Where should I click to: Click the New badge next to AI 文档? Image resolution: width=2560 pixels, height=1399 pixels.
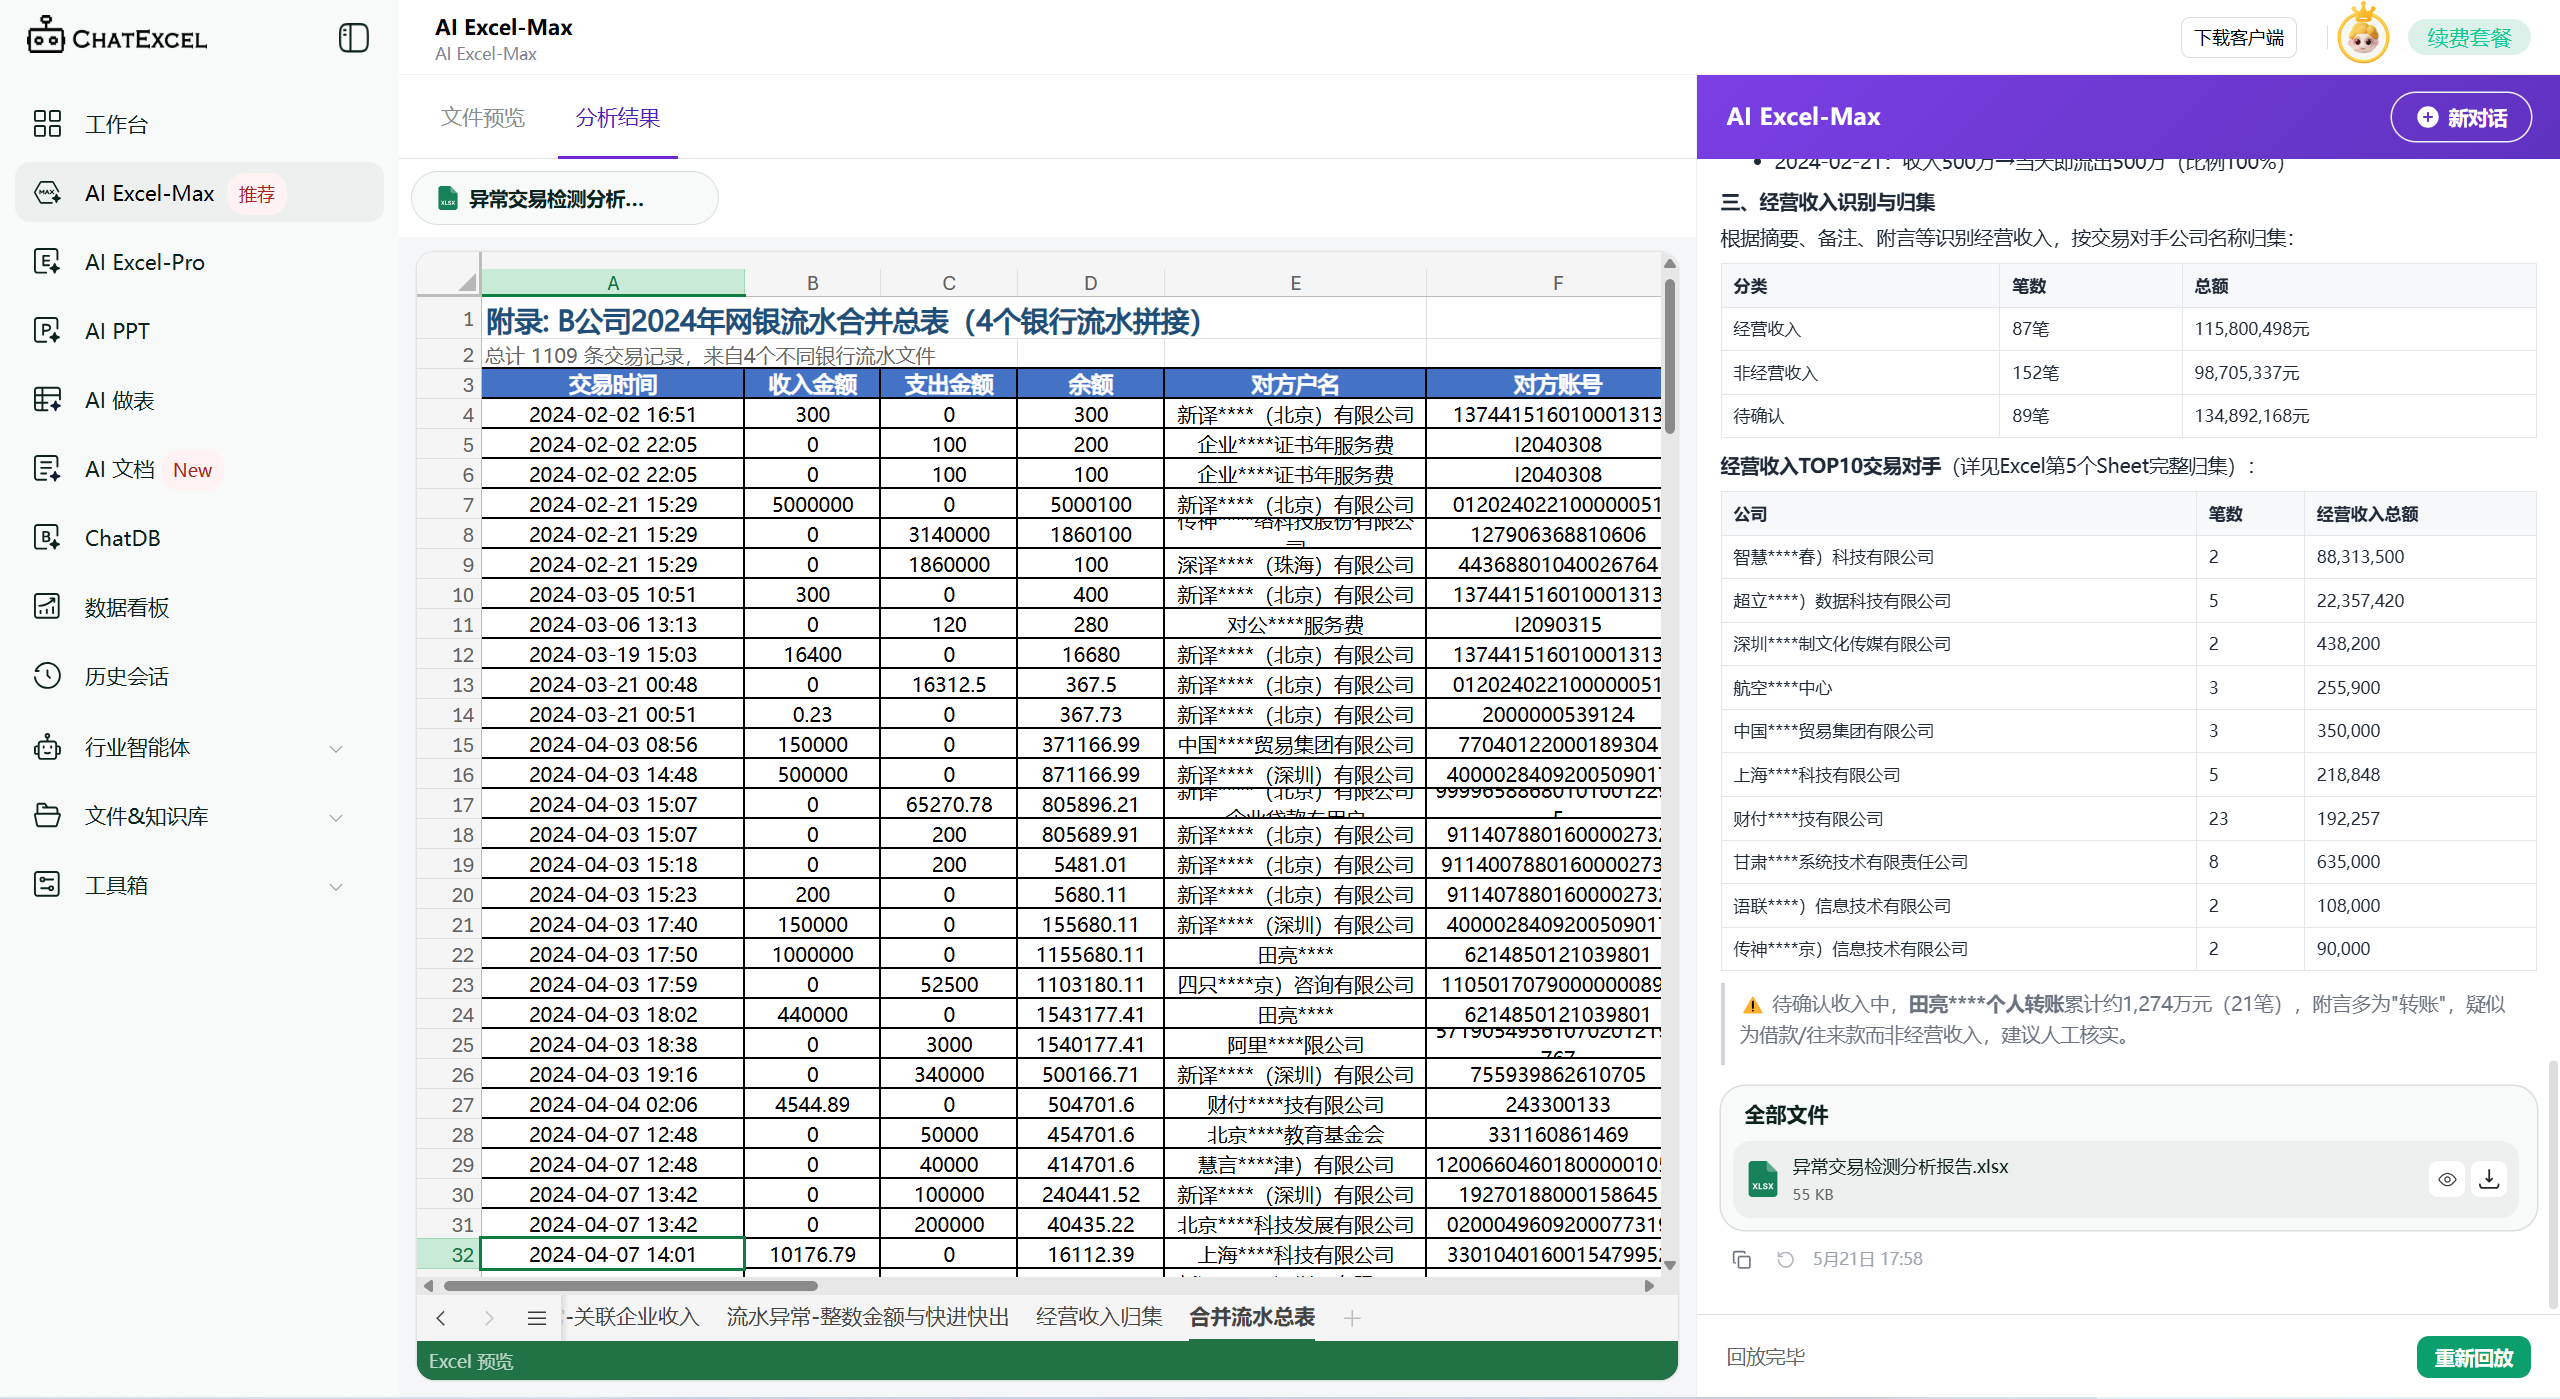(192, 470)
